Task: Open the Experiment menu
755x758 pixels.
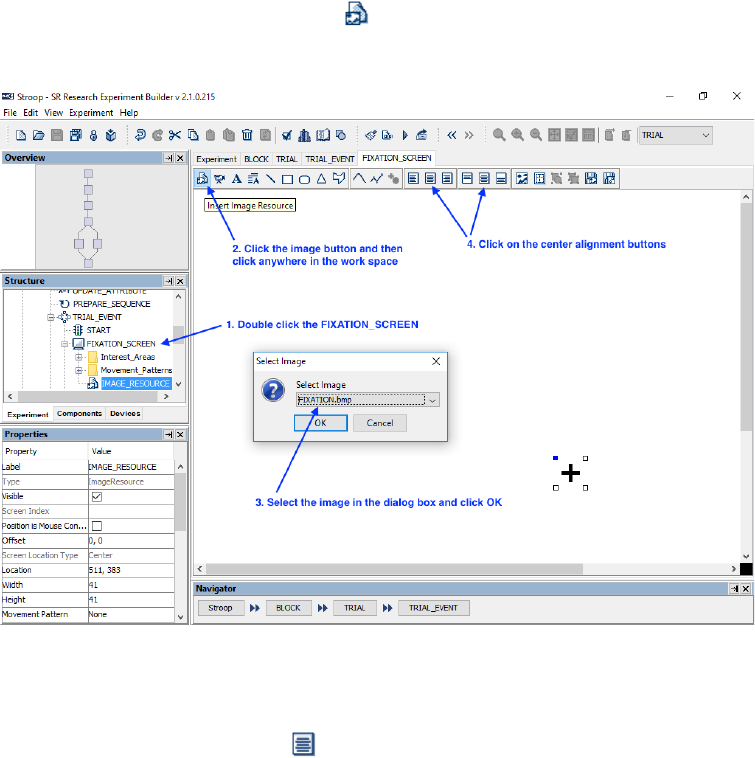Action: tap(91, 113)
